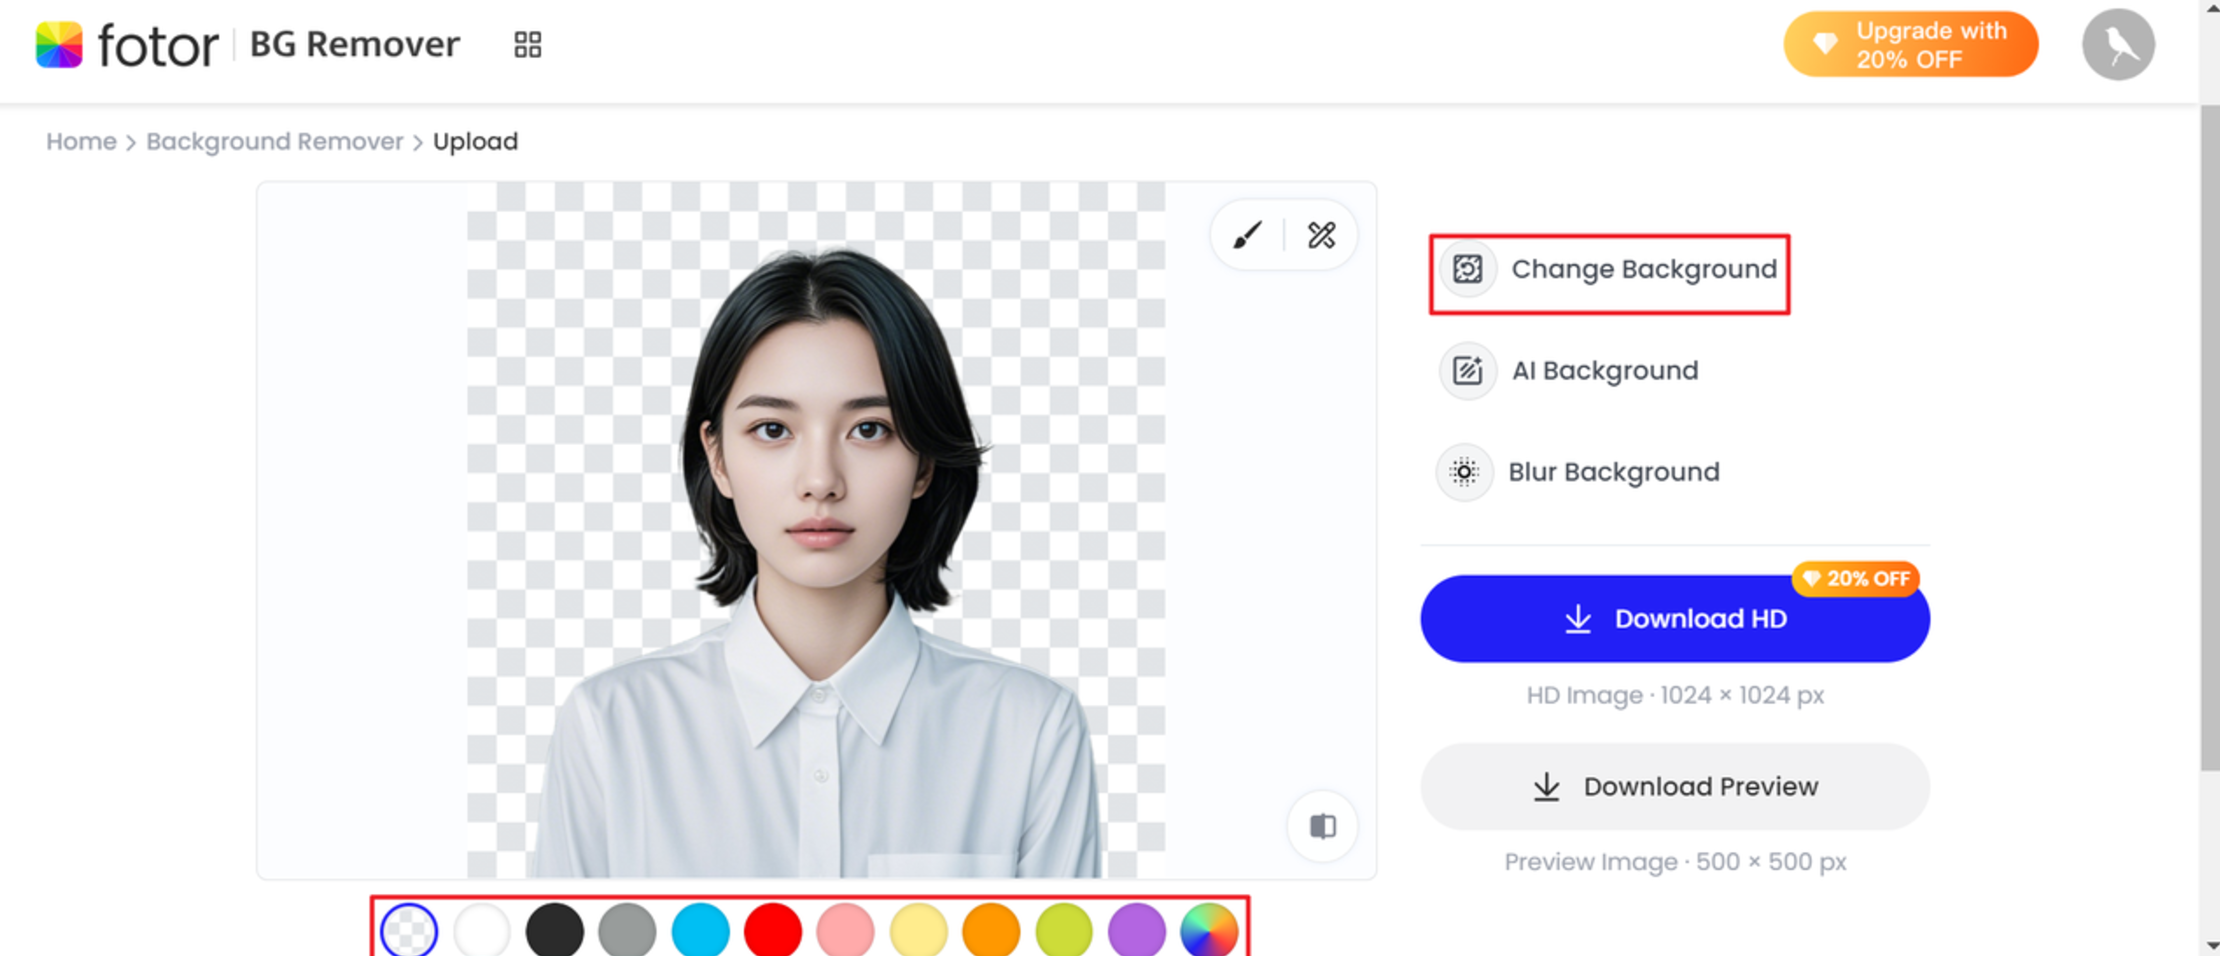Select the red background swatch
This screenshot has height=956, width=2220.
tap(773, 930)
